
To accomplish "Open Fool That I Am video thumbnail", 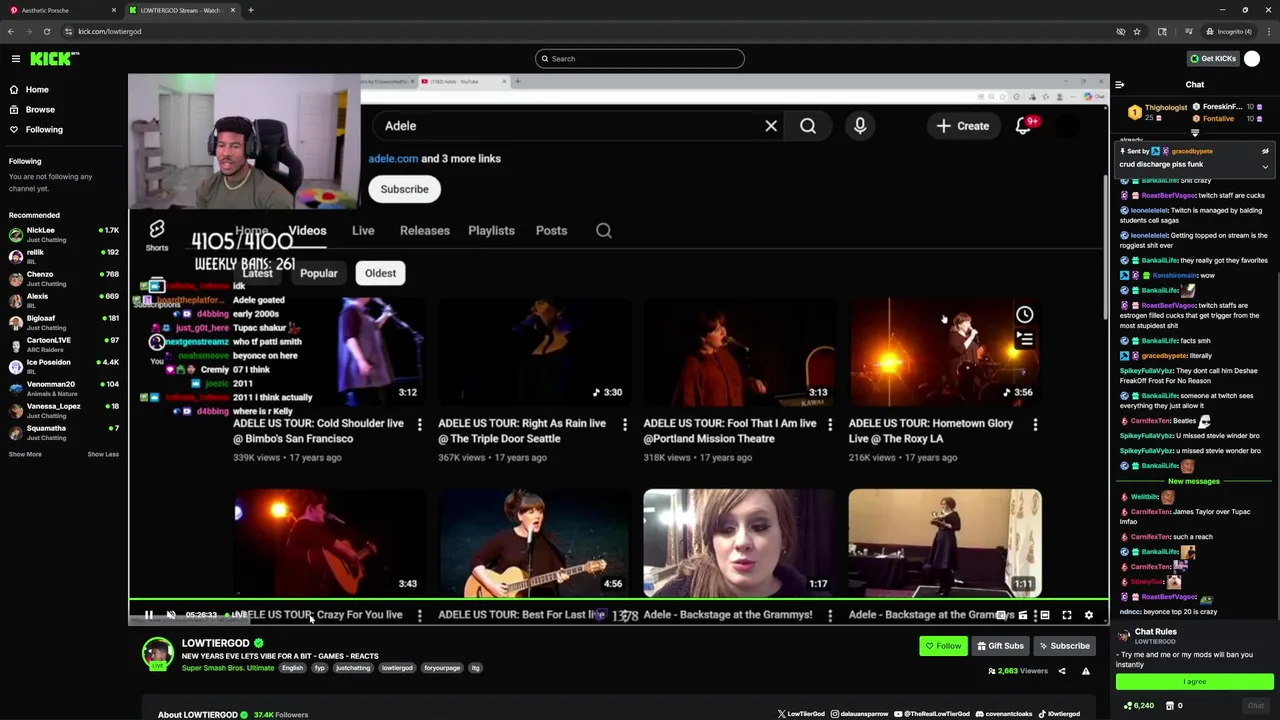I will point(739,352).
